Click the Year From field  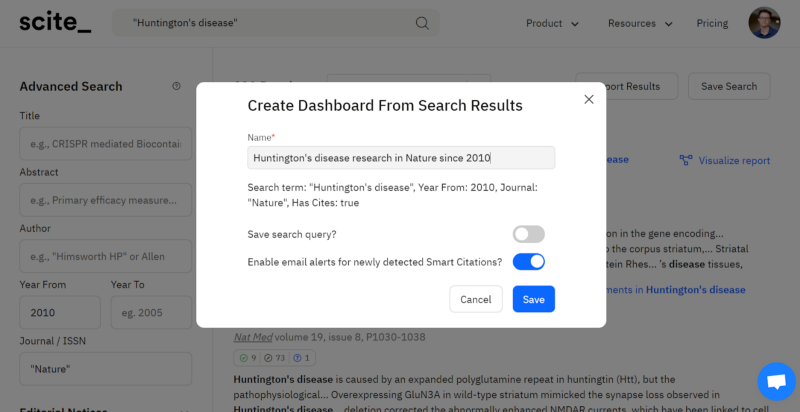coord(60,313)
